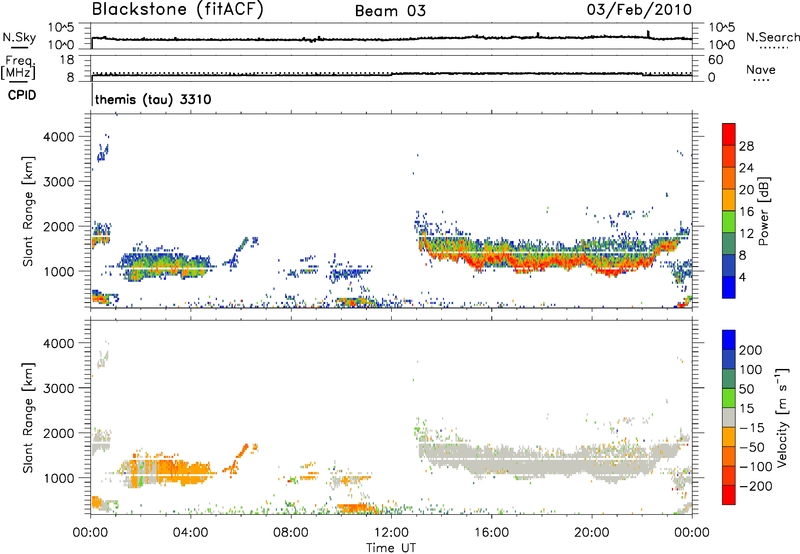The height and width of the screenshot is (554, 800).
Task: Click the Nave legend label
Action: pyautogui.click(x=761, y=69)
